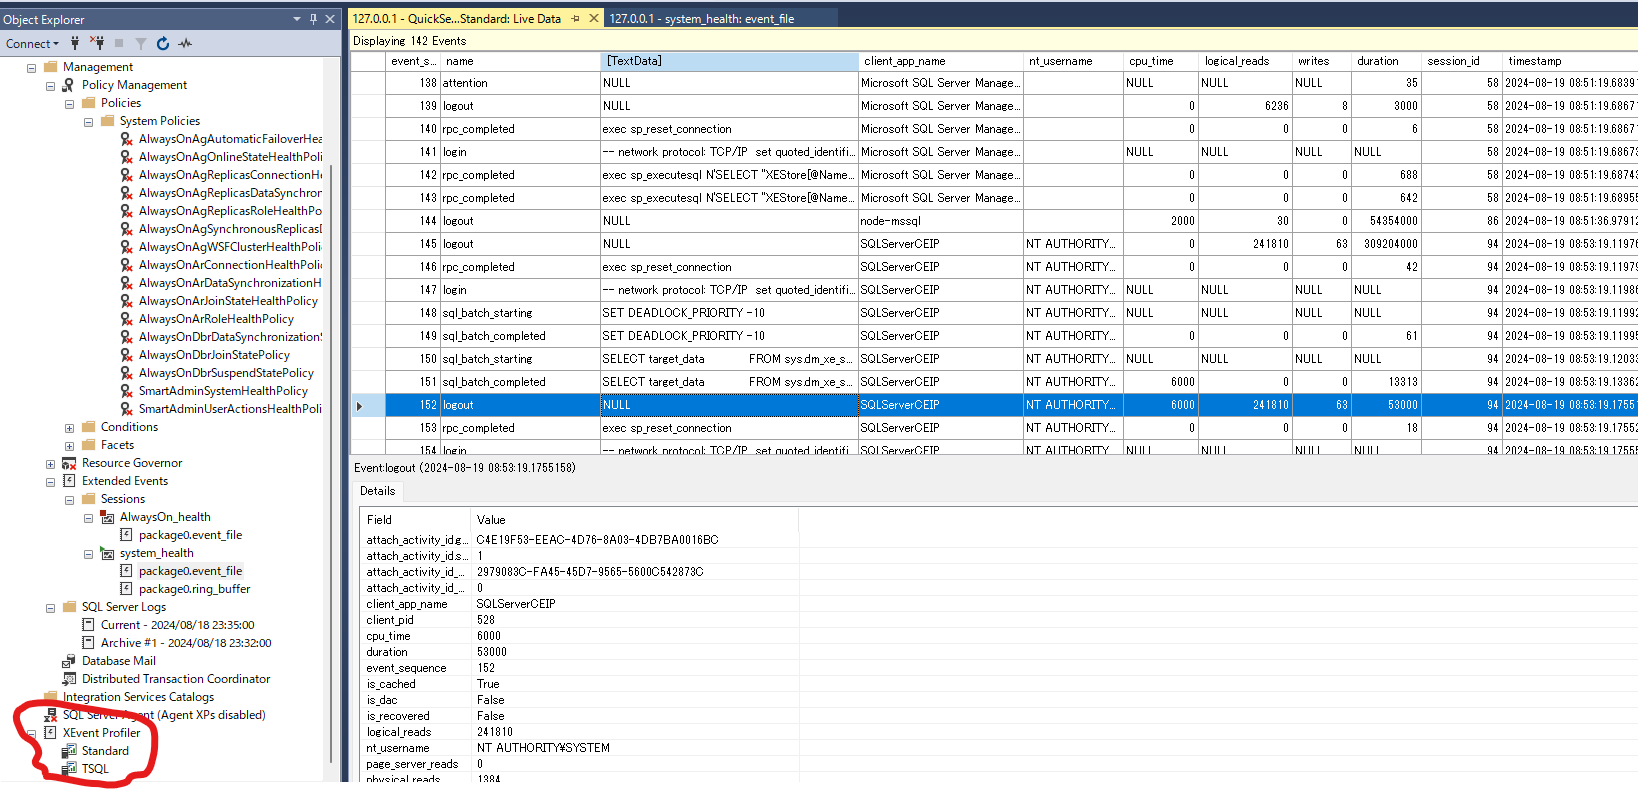Select SQL Server Agent (Agent XPs disabled)
This screenshot has height=789, width=1638.
164,715
